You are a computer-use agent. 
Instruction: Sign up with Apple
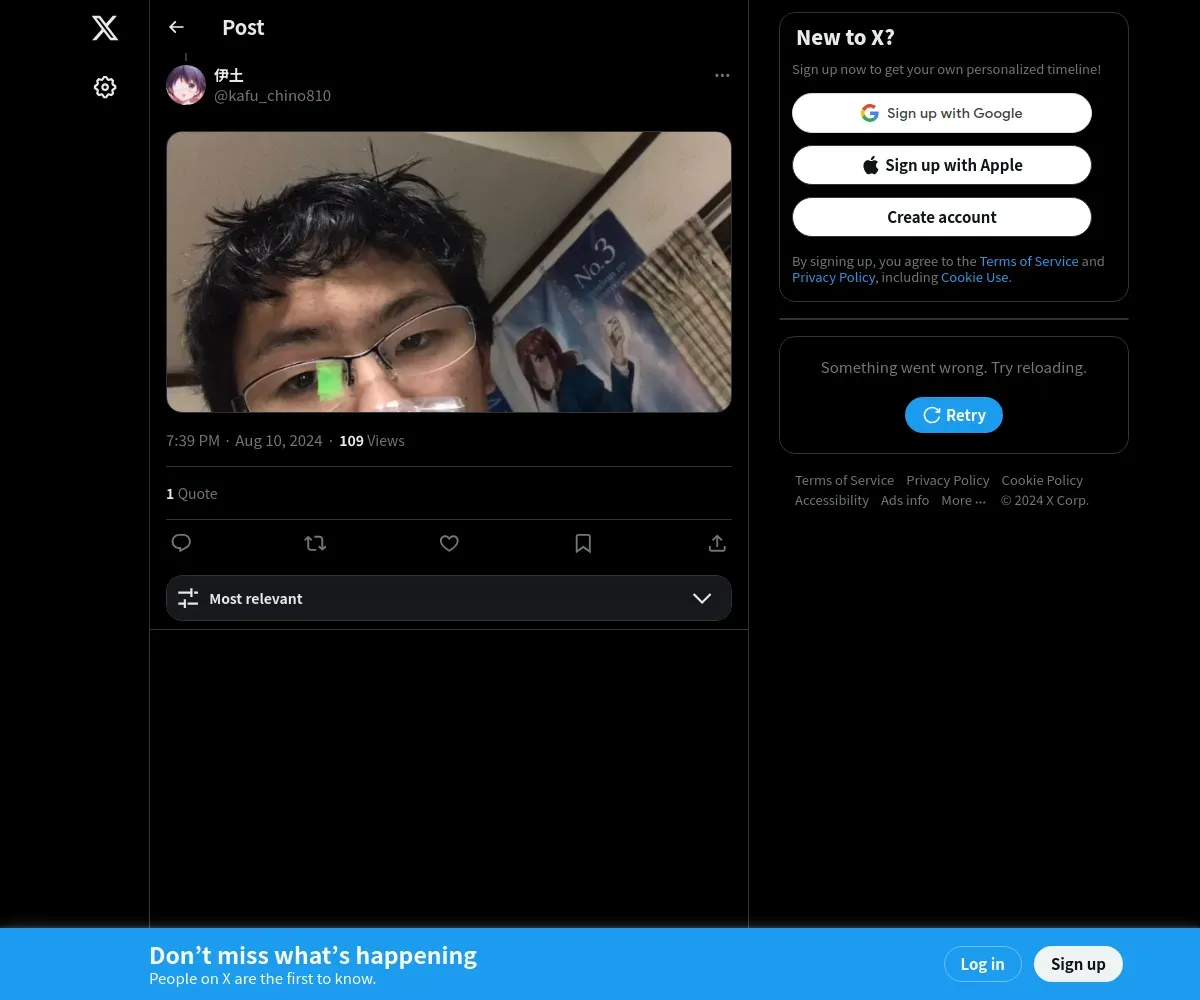942,165
